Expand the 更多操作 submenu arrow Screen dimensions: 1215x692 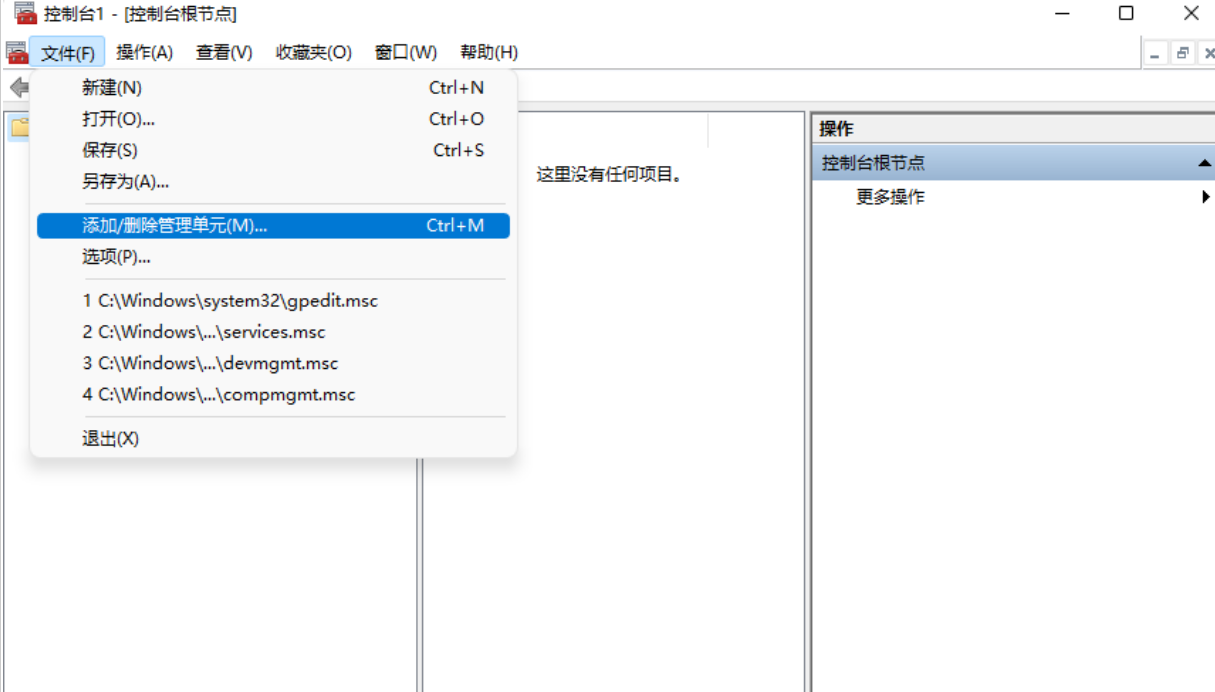pyautogui.click(x=1206, y=197)
